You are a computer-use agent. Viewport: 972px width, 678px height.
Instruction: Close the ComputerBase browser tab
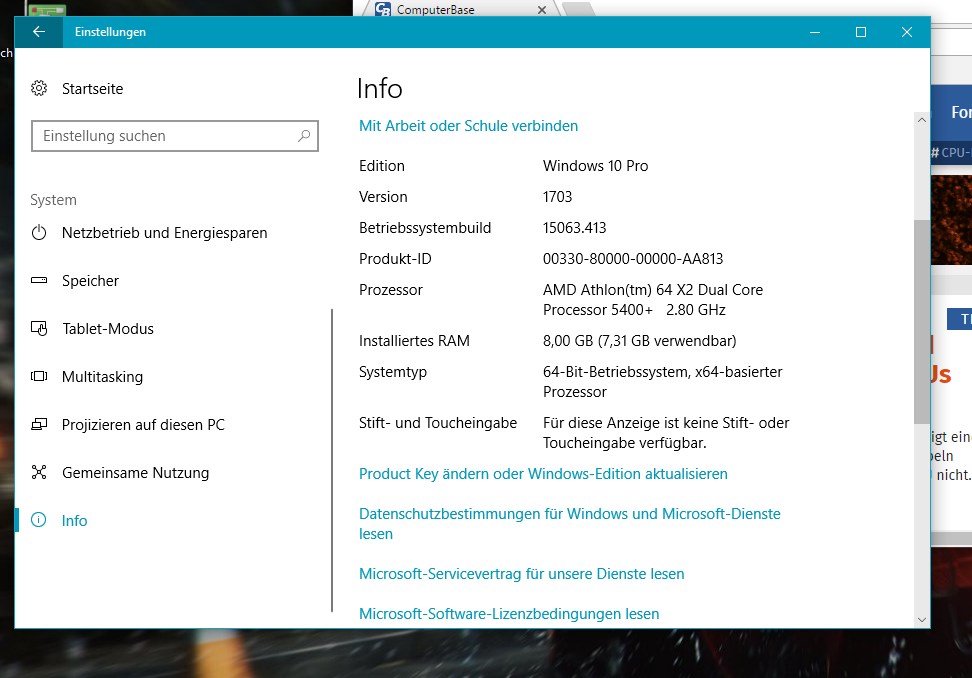(542, 10)
